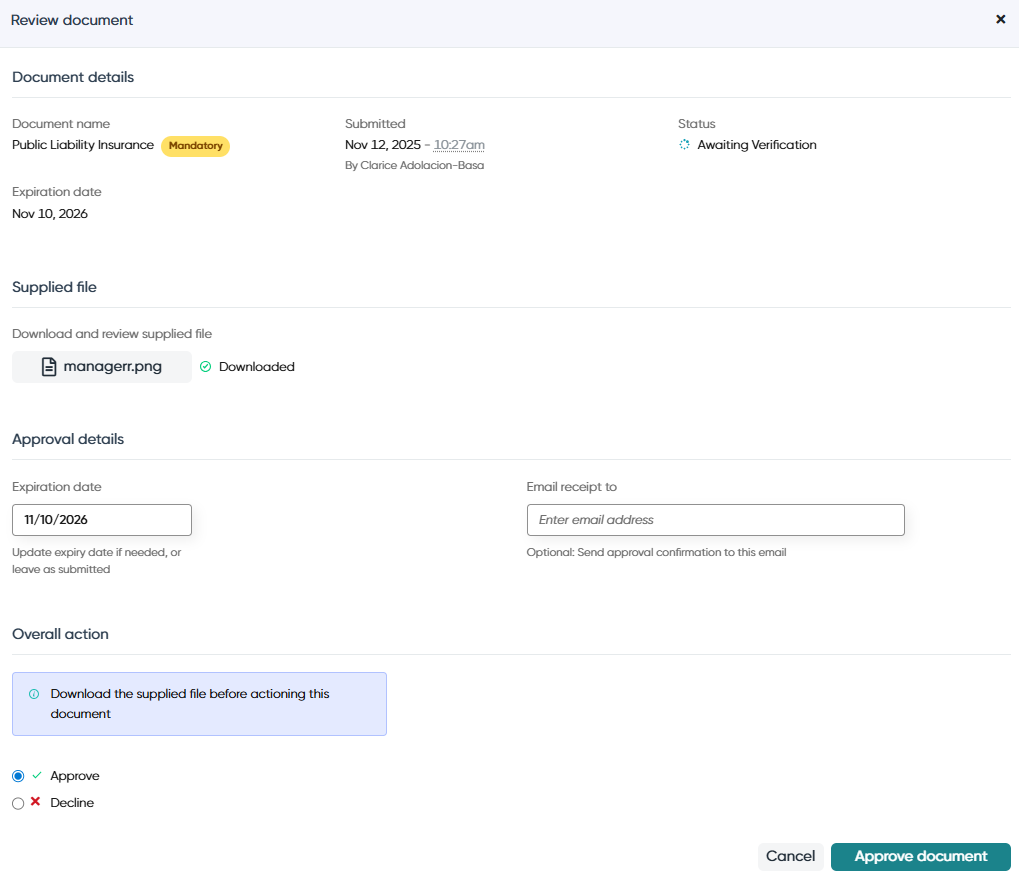Click the Awaiting Verification spinner icon

pos(684,144)
